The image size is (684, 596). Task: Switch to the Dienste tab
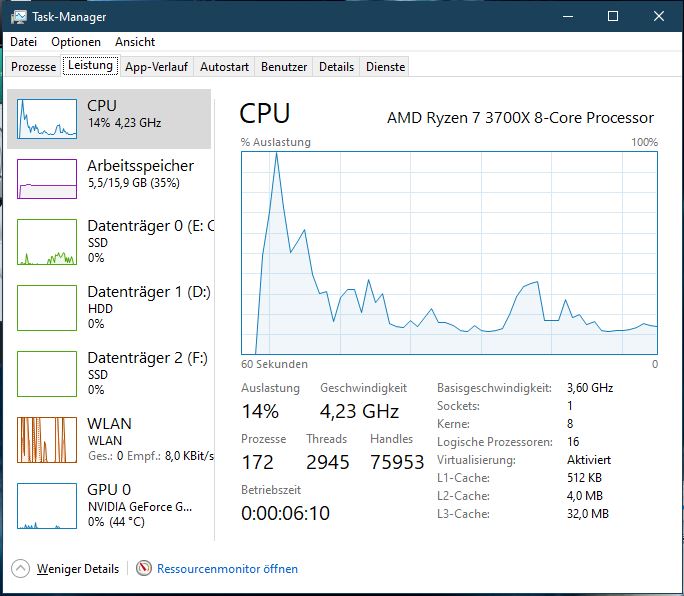click(385, 67)
